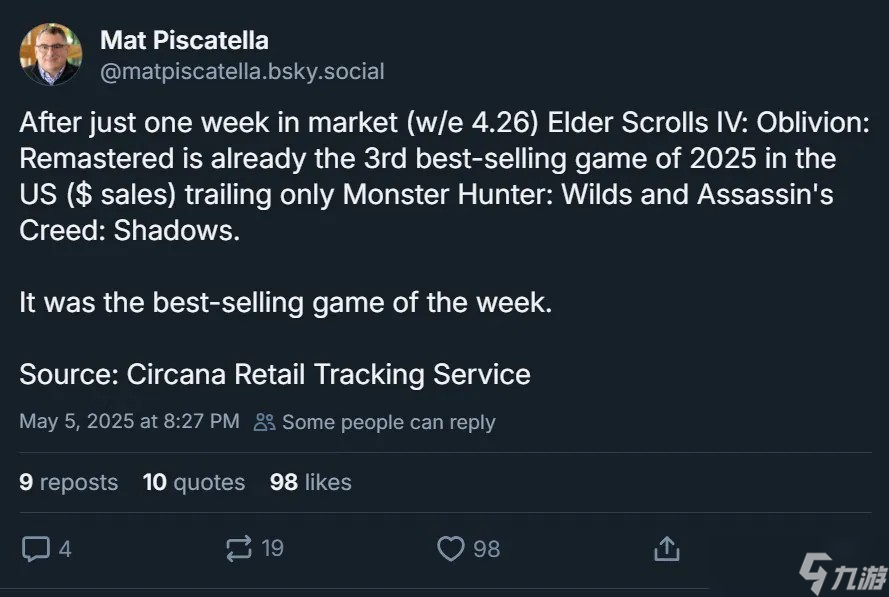889x597 pixels.
Task: Click 'It was the best-selling game' line
Action: click(286, 302)
